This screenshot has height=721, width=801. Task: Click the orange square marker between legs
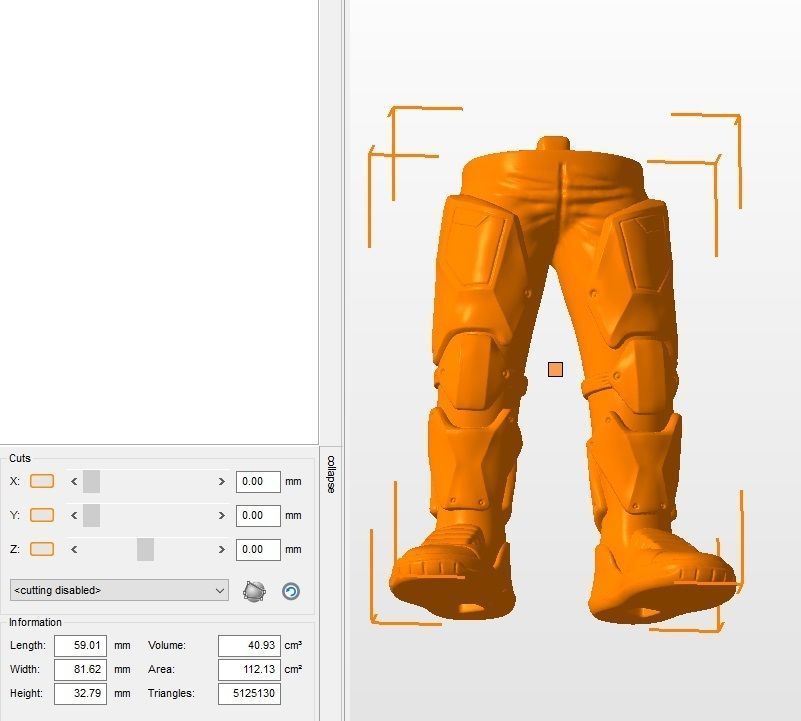click(555, 369)
